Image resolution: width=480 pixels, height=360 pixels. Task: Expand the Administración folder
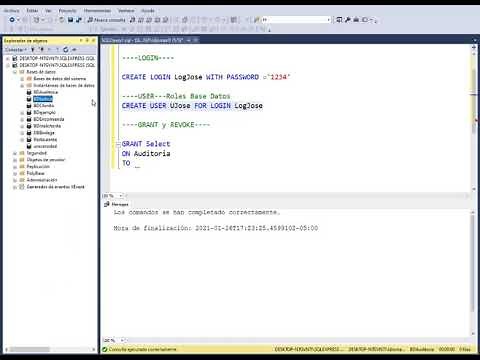click(x=15, y=180)
